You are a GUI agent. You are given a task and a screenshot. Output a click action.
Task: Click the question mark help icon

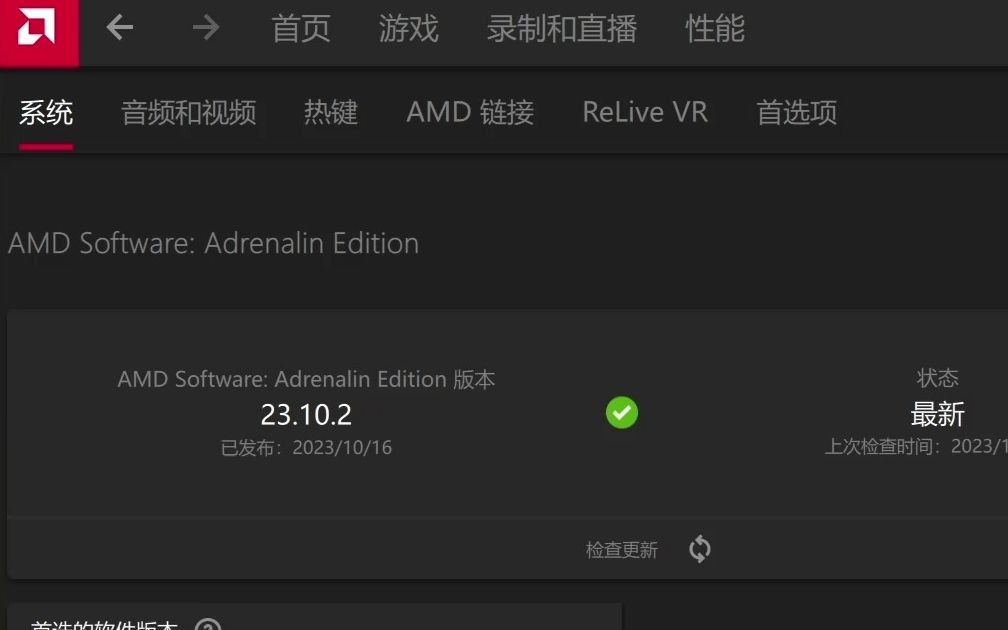[x=208, y=625]
